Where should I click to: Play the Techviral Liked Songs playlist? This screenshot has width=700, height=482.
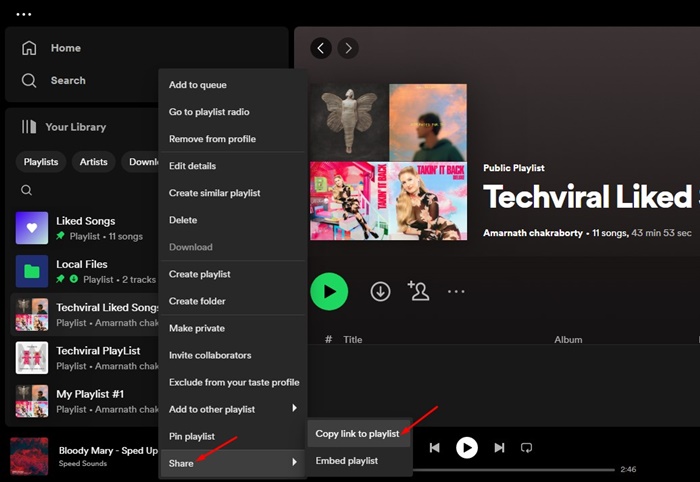point(329,291)
